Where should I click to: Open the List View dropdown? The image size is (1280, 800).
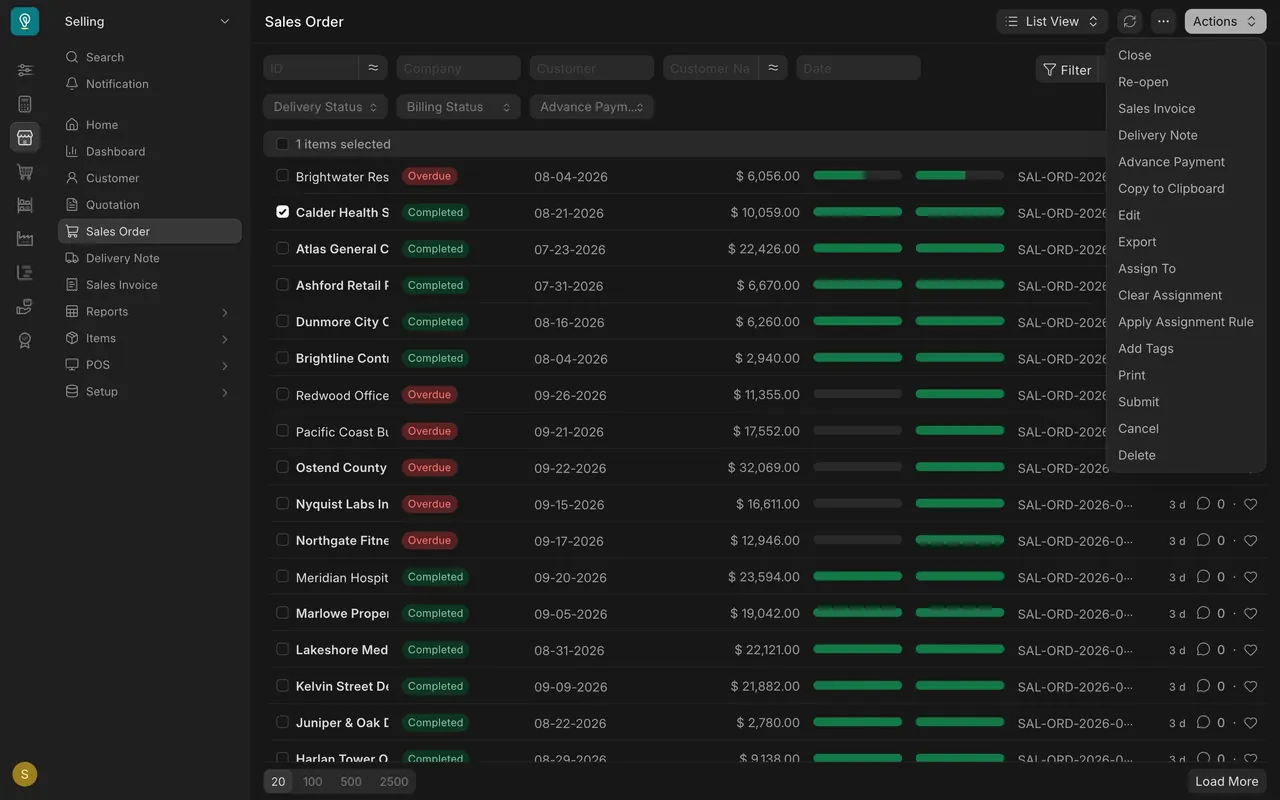pos(1052,21)
